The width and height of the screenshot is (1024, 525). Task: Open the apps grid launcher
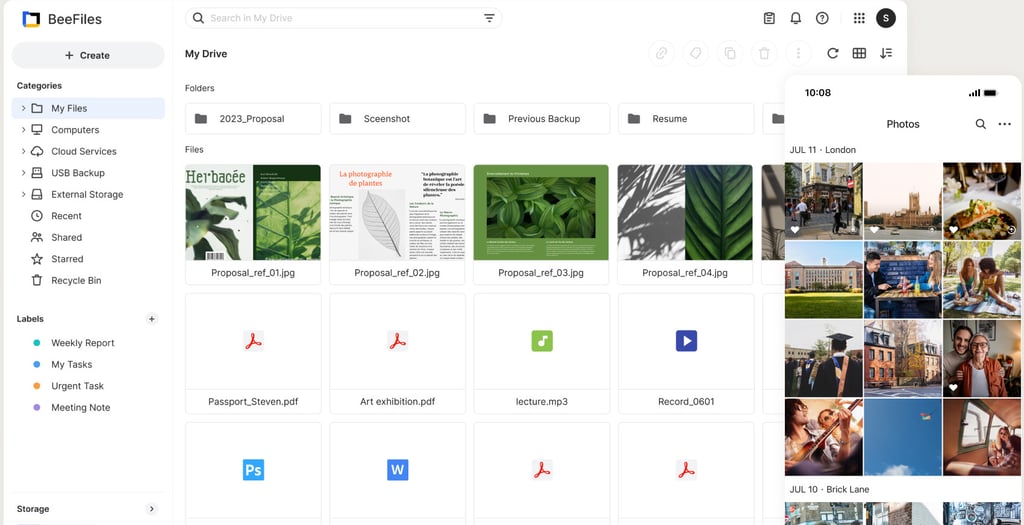pyautogui.click(x=859, y=18)
